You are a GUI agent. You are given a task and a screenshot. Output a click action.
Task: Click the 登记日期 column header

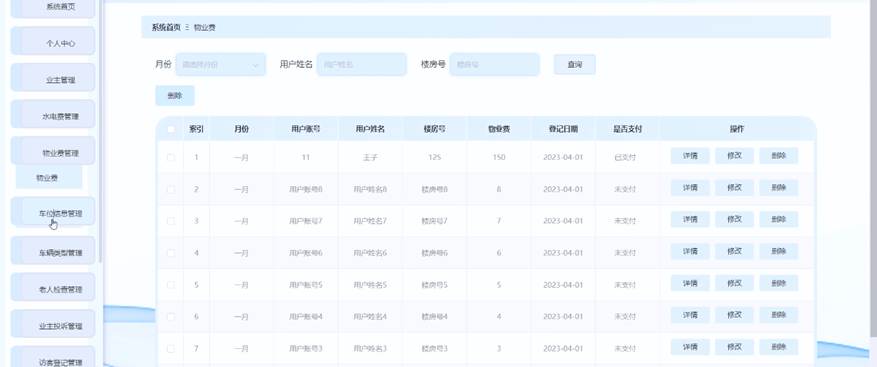(x=563, y=129)
